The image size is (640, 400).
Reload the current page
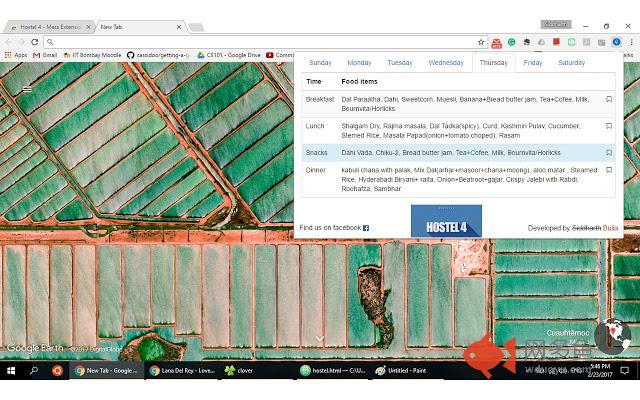(35, 42)
